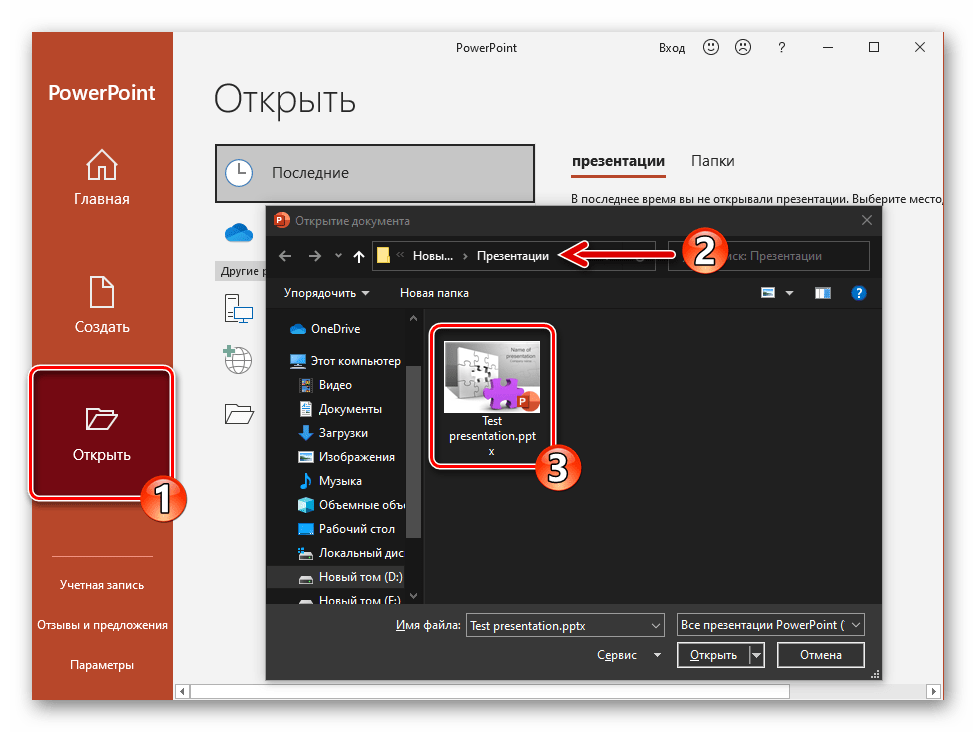Screen dimensions: 976x732
Task: Expand the Упорядочить dropdown
Action: (326, 293)
